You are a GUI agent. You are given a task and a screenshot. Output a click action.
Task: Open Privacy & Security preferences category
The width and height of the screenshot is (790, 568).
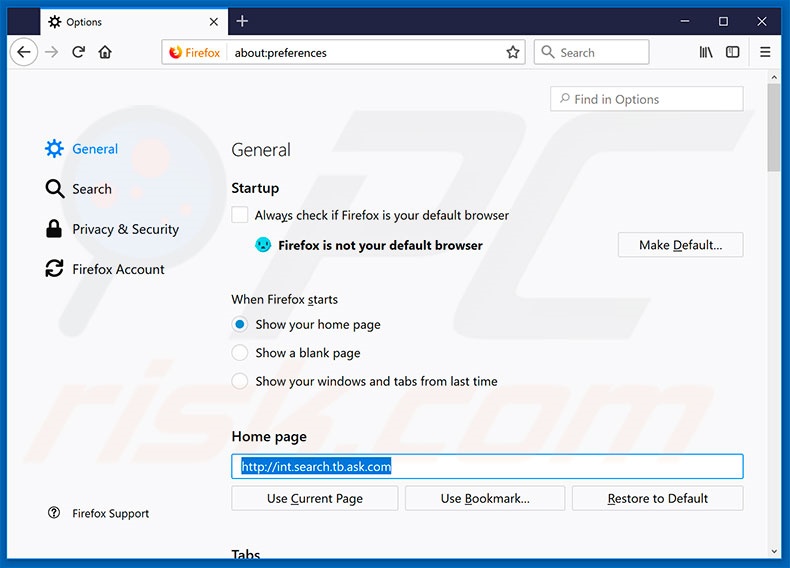click(112, 229)
